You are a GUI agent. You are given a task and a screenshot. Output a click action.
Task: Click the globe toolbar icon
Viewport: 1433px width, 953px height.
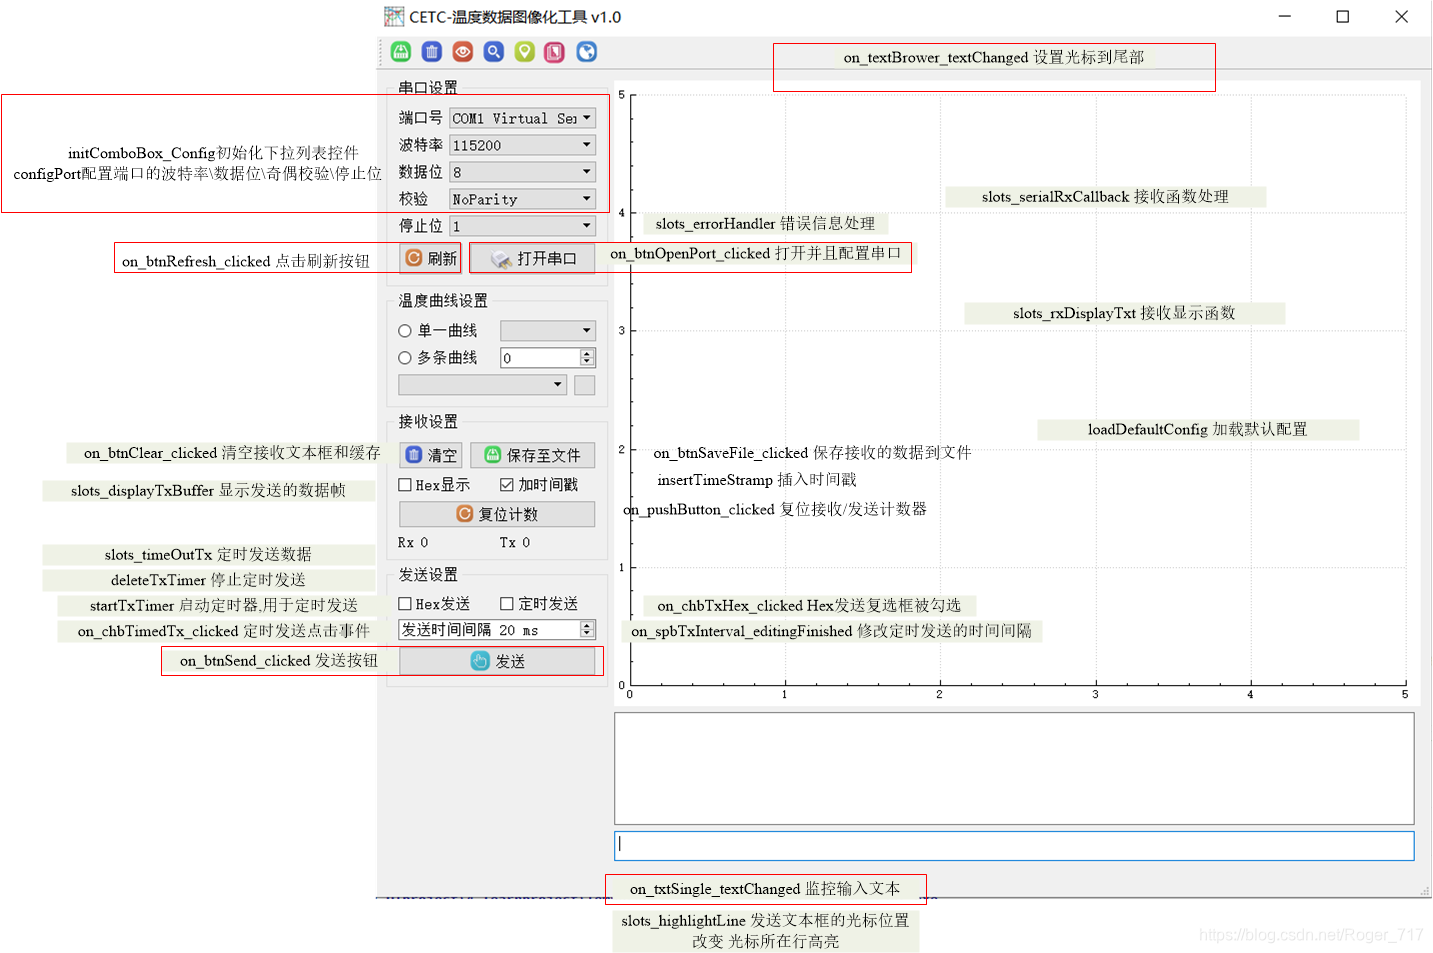[586, 52]
